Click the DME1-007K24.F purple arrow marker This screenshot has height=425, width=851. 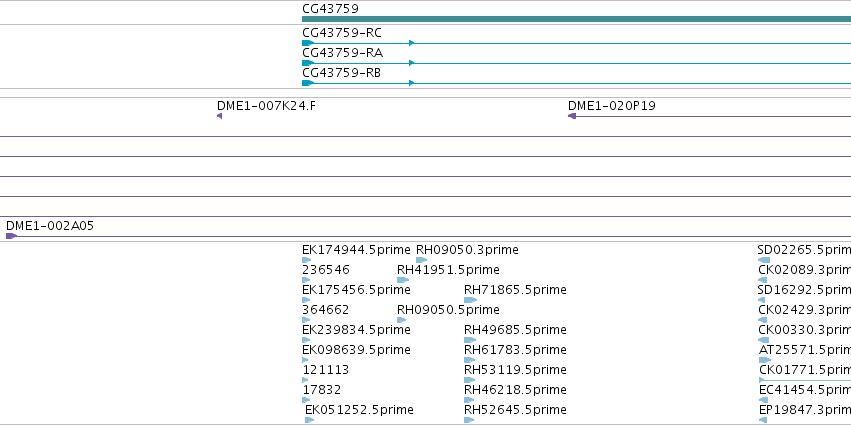[219, 116]
